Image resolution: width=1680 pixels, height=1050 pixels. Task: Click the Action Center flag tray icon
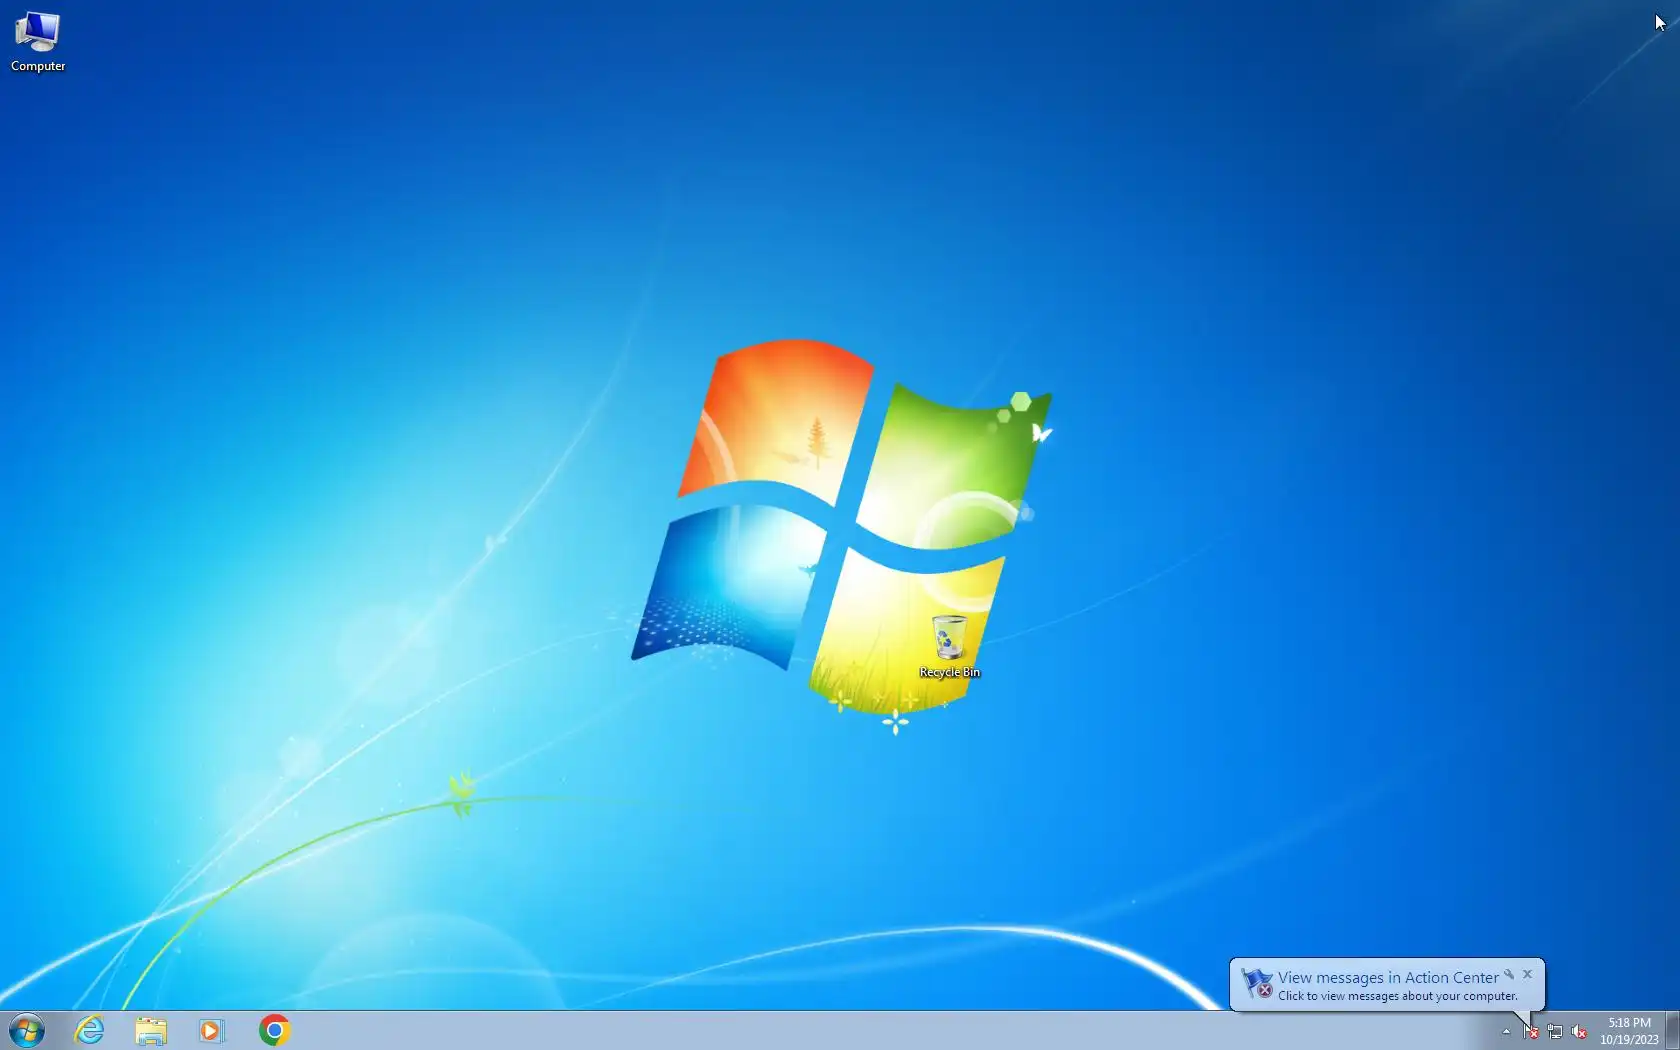(x=1531, y=1031)
